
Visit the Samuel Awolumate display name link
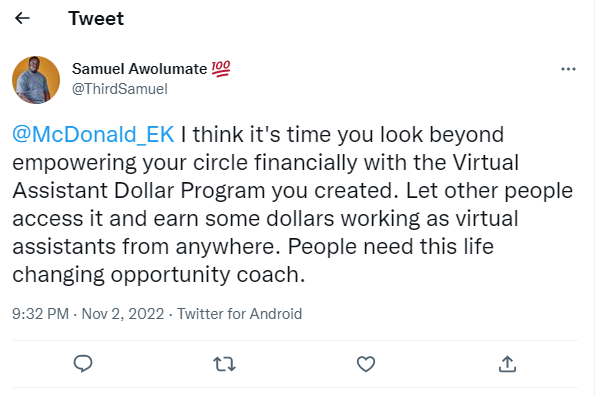pyautogui.click(x=139, y=69)
